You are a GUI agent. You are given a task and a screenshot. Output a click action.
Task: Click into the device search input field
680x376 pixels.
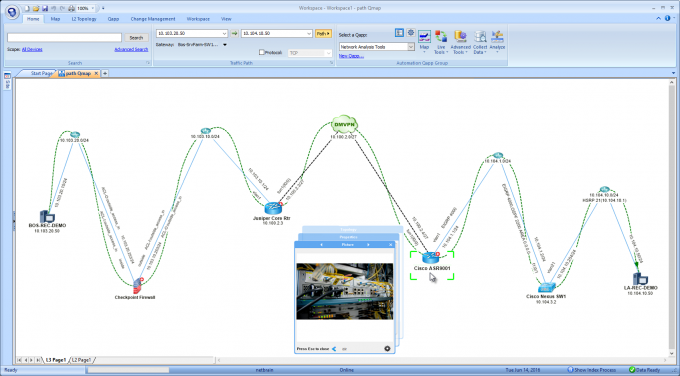(64, 37)
